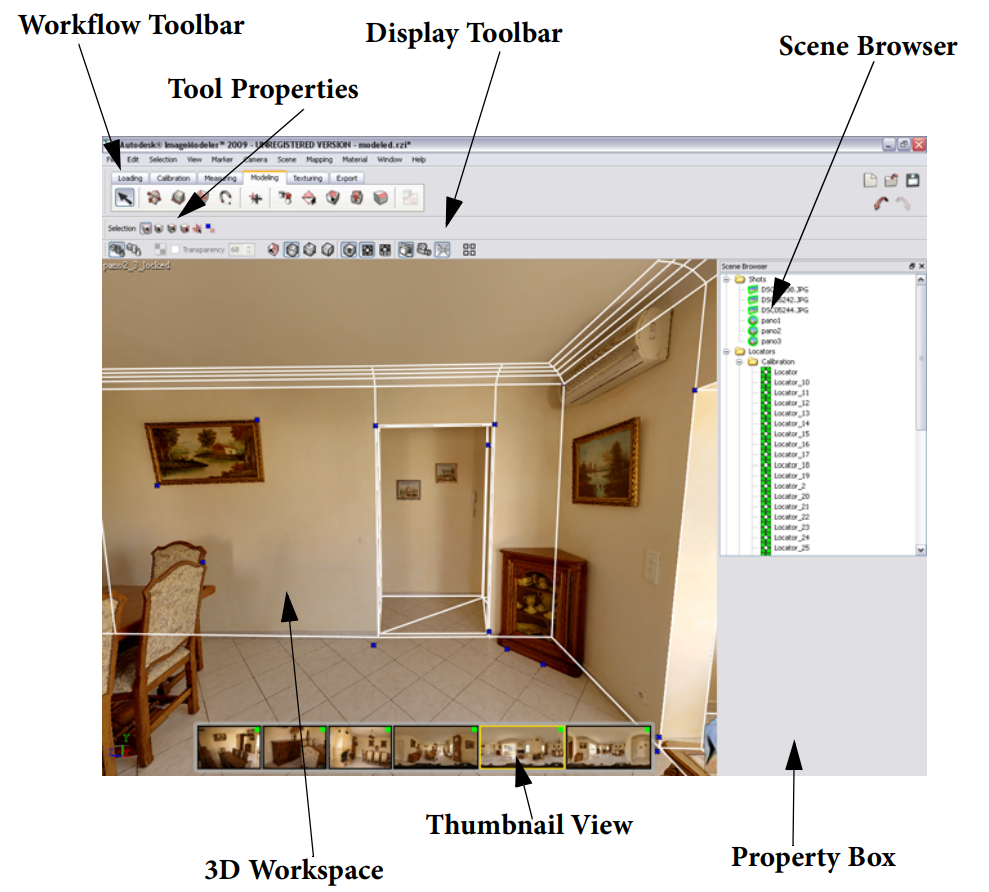The height and width of the screenshot is (892, 989).
Task: Enable the Transparency checkbox
Action: pyautogui.click(x=176, y=250)
